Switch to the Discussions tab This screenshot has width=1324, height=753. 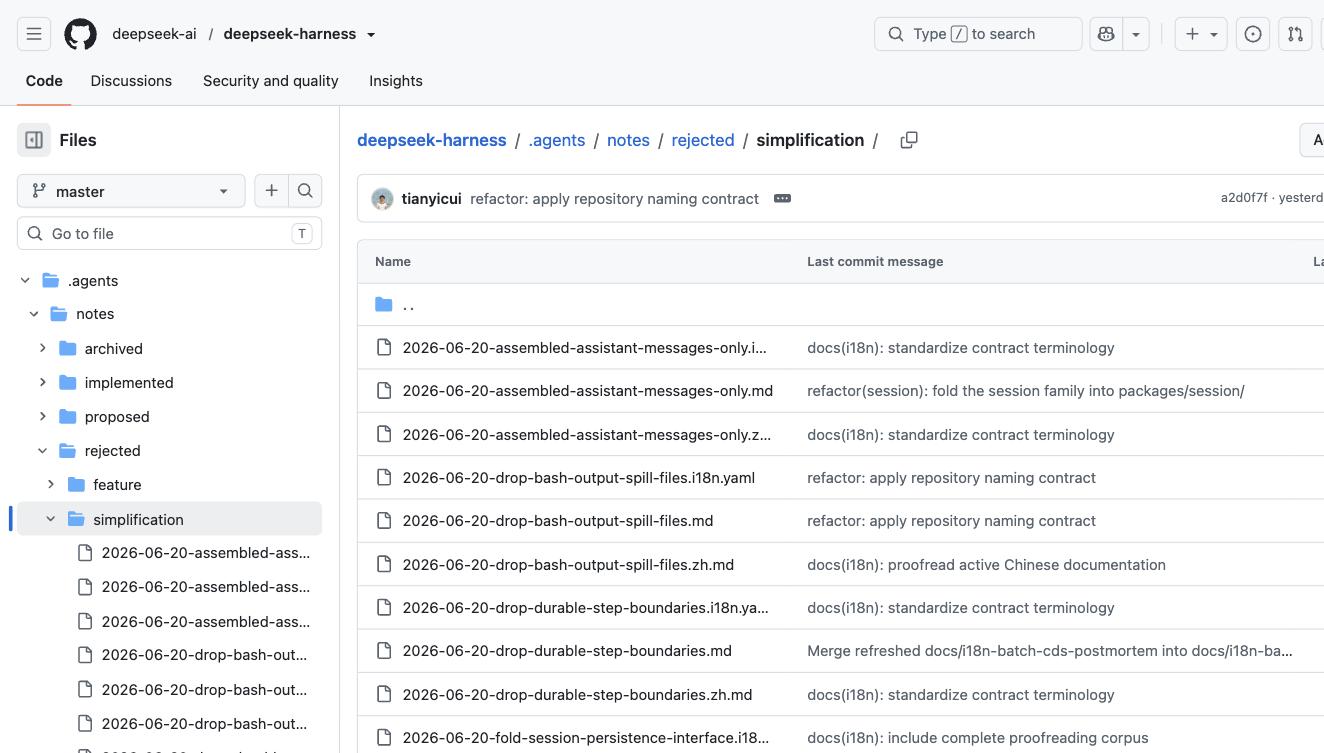pyautogui.click(x=131, y=81)
